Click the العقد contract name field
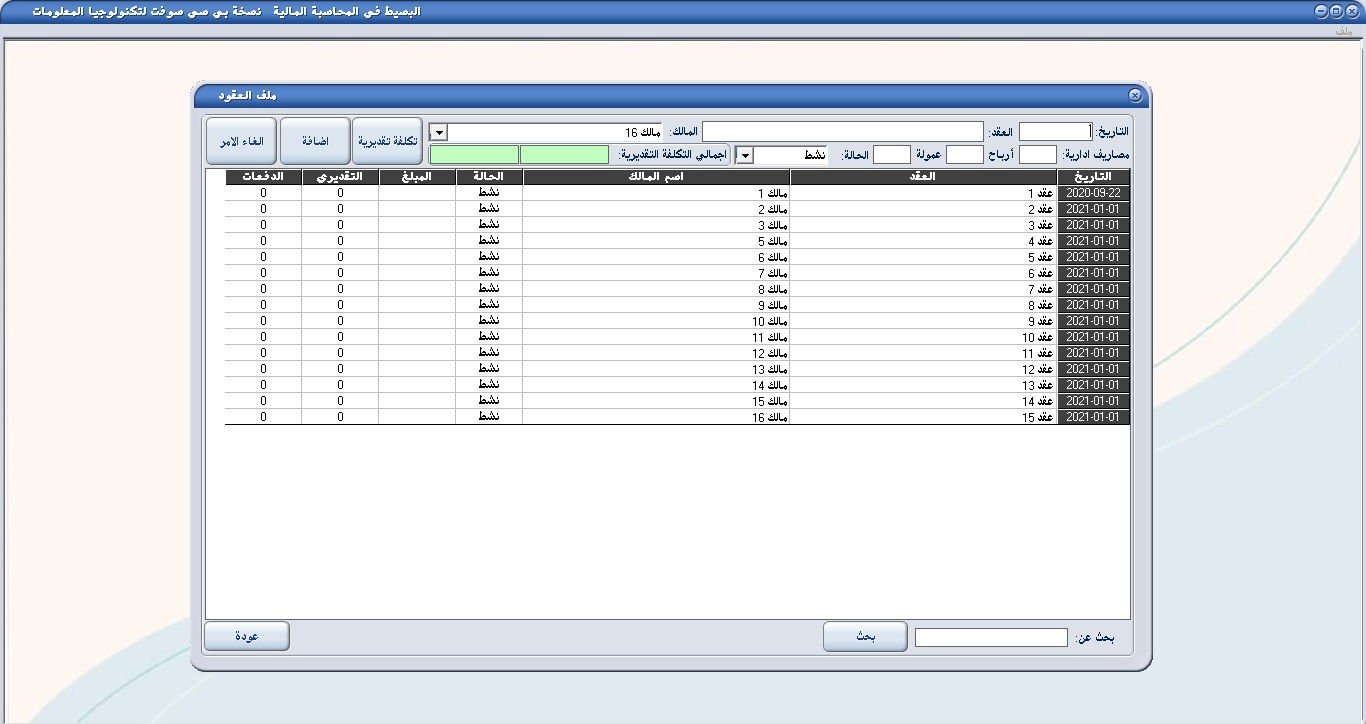 pos(843,132)
